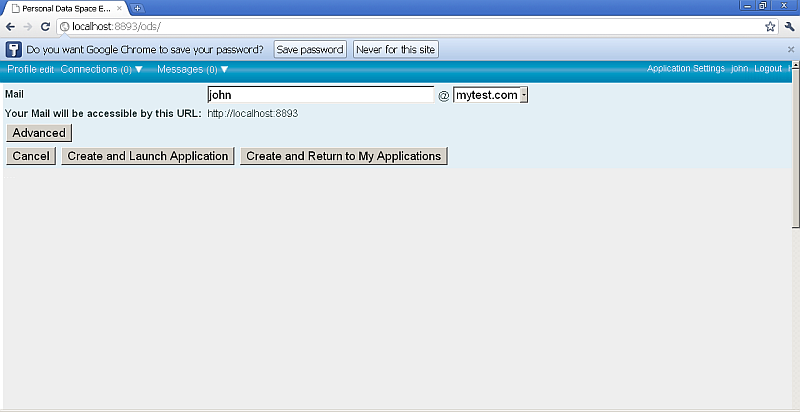Expand the Connections (0) menu
The height and width of the screenshot is (412, 800).
[x=102, y=69]
